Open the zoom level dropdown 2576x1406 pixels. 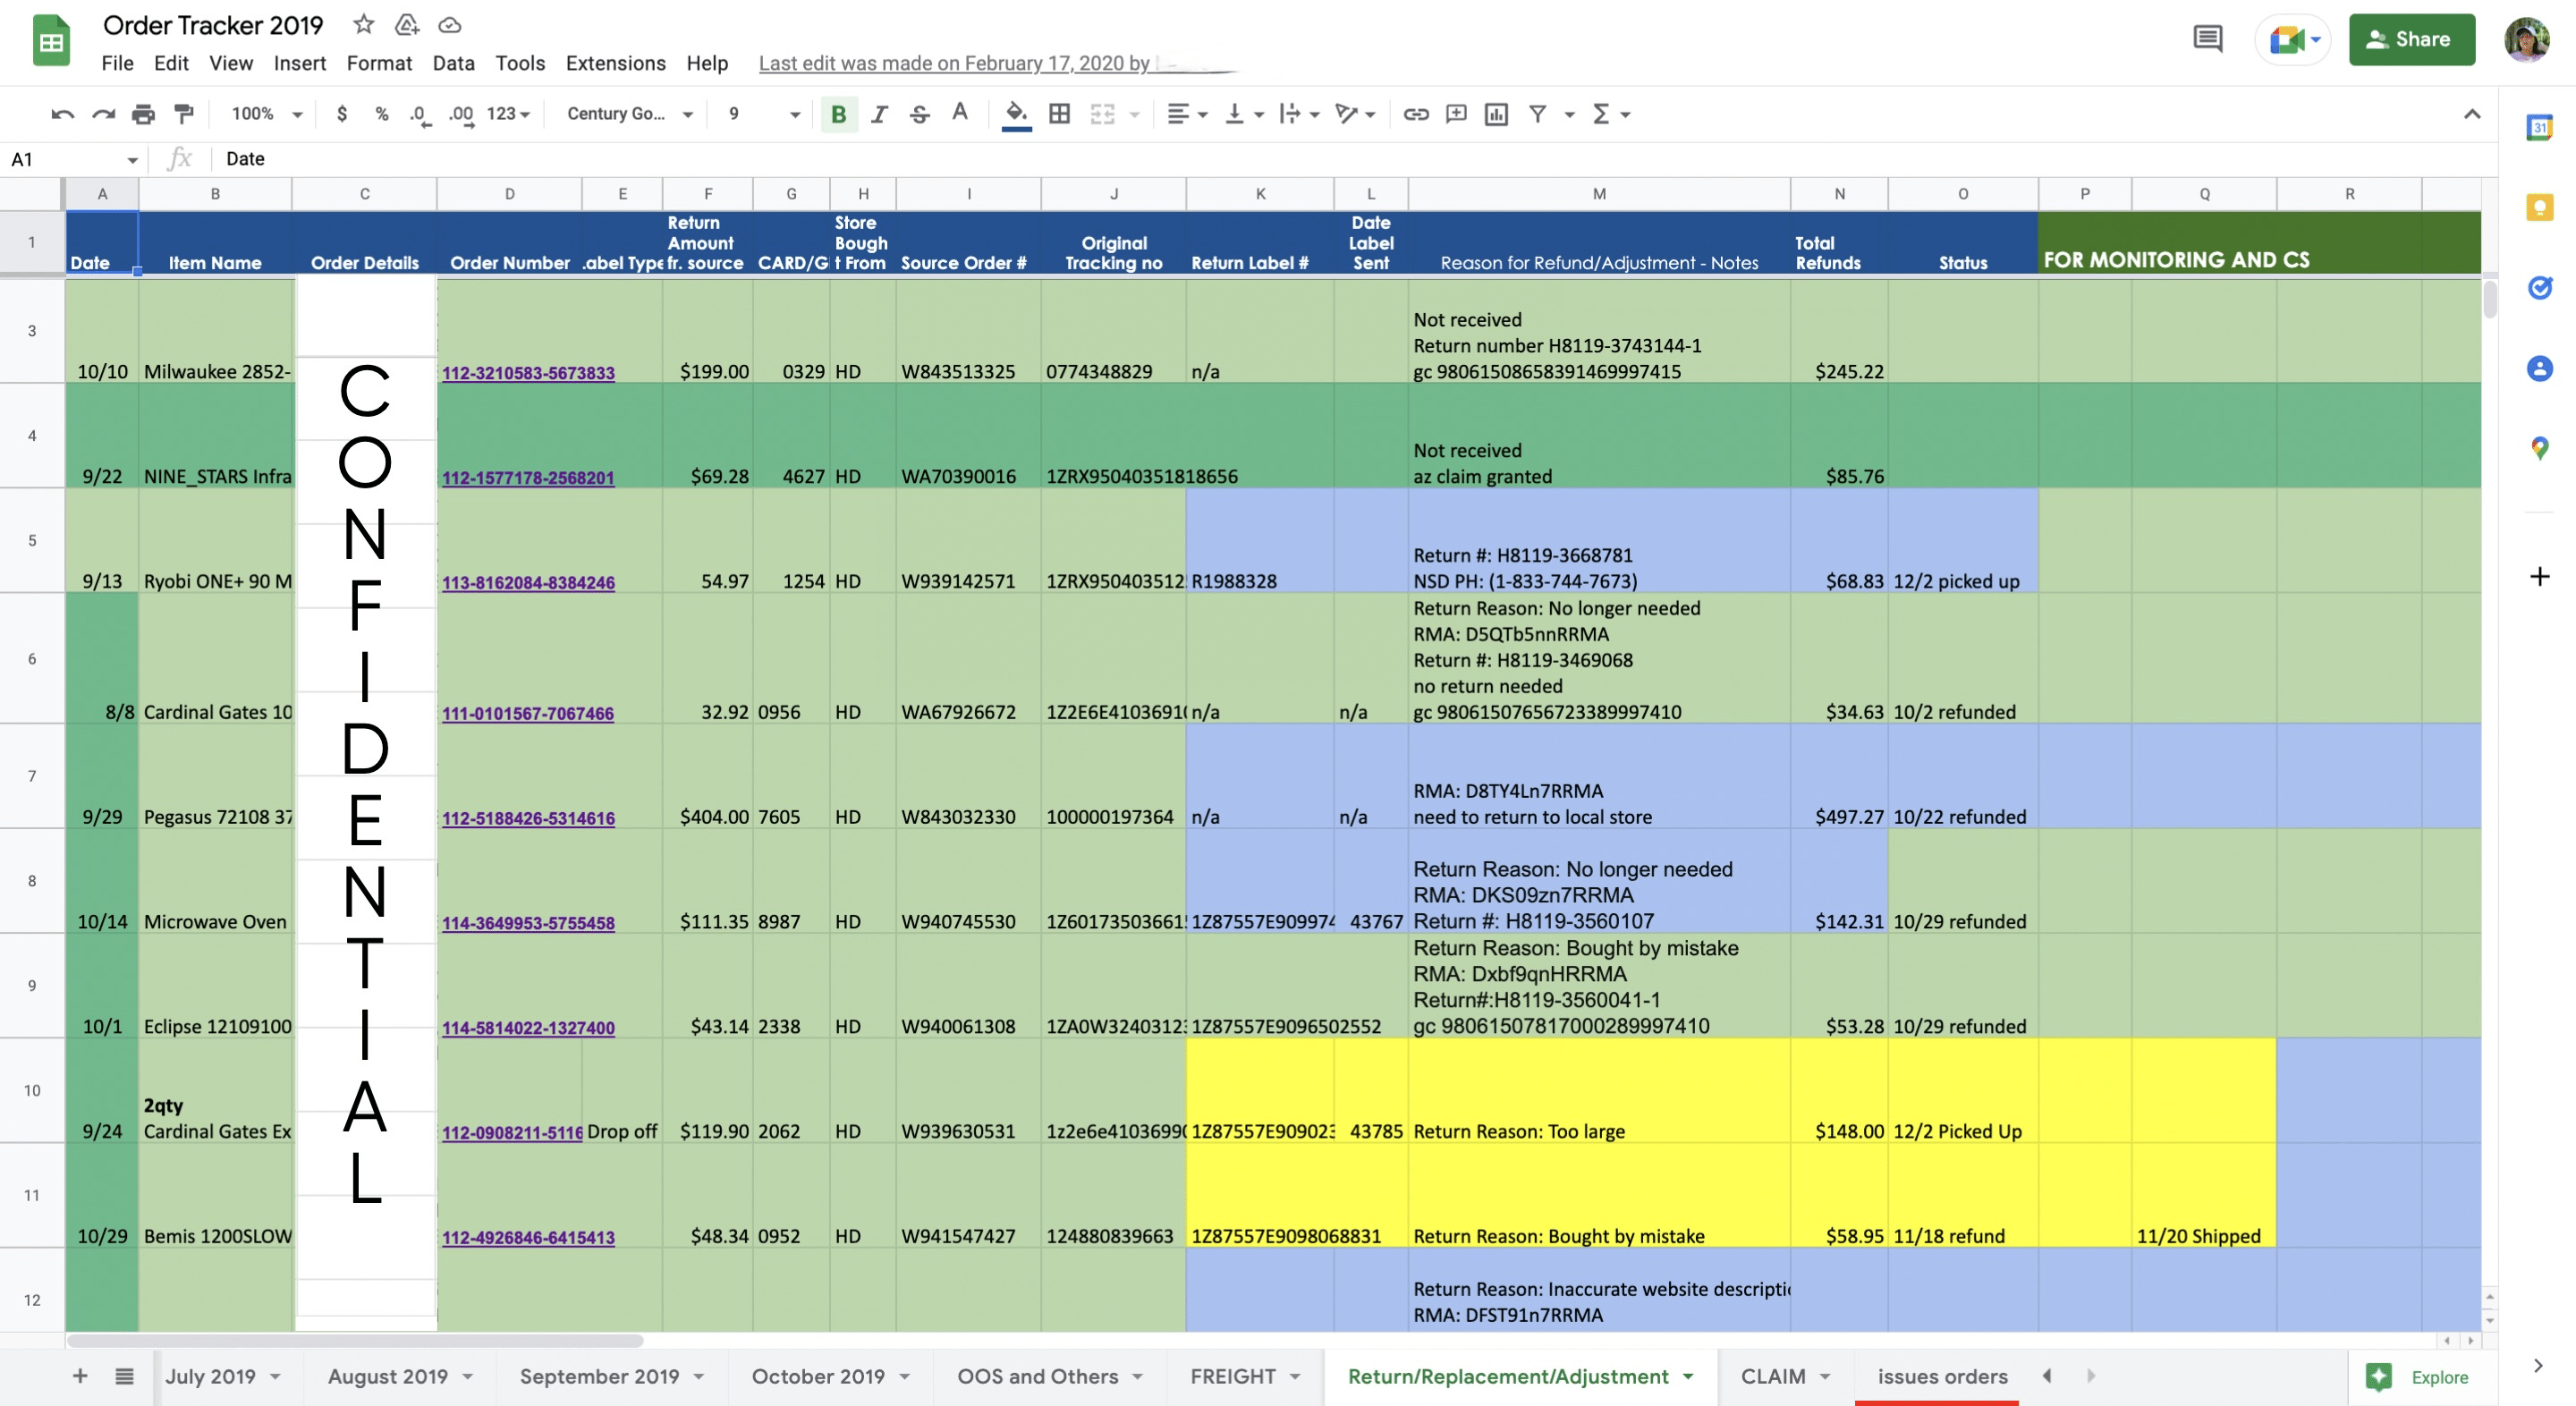point(266,114)
